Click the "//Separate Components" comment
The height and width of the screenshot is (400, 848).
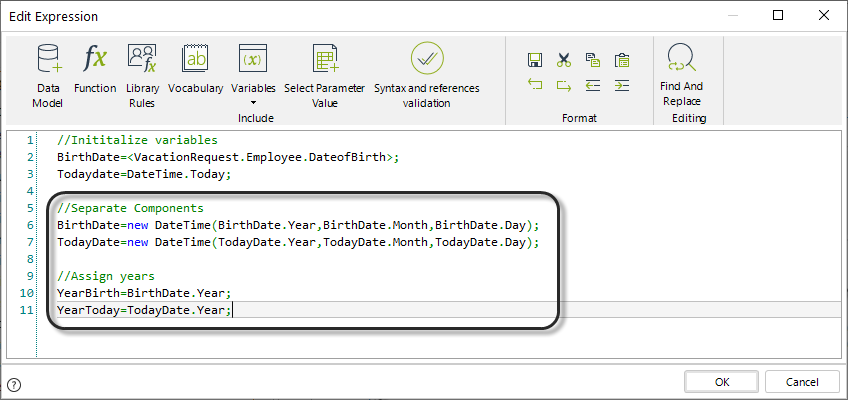[x=130, y=208]
